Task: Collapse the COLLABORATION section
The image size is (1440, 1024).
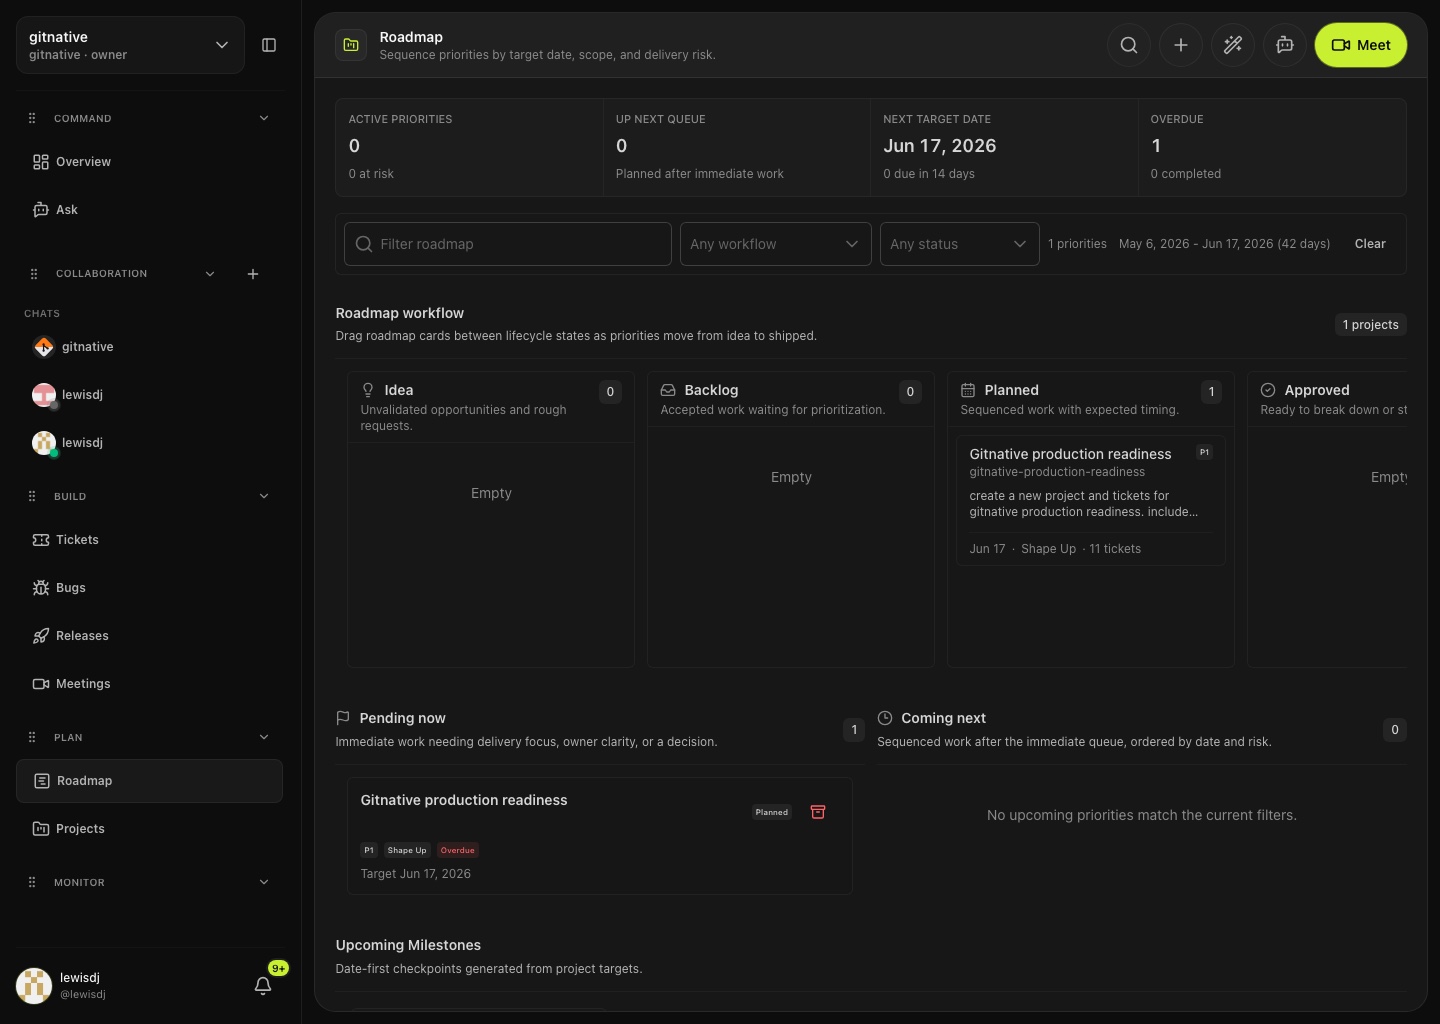Action: (210, 274)
